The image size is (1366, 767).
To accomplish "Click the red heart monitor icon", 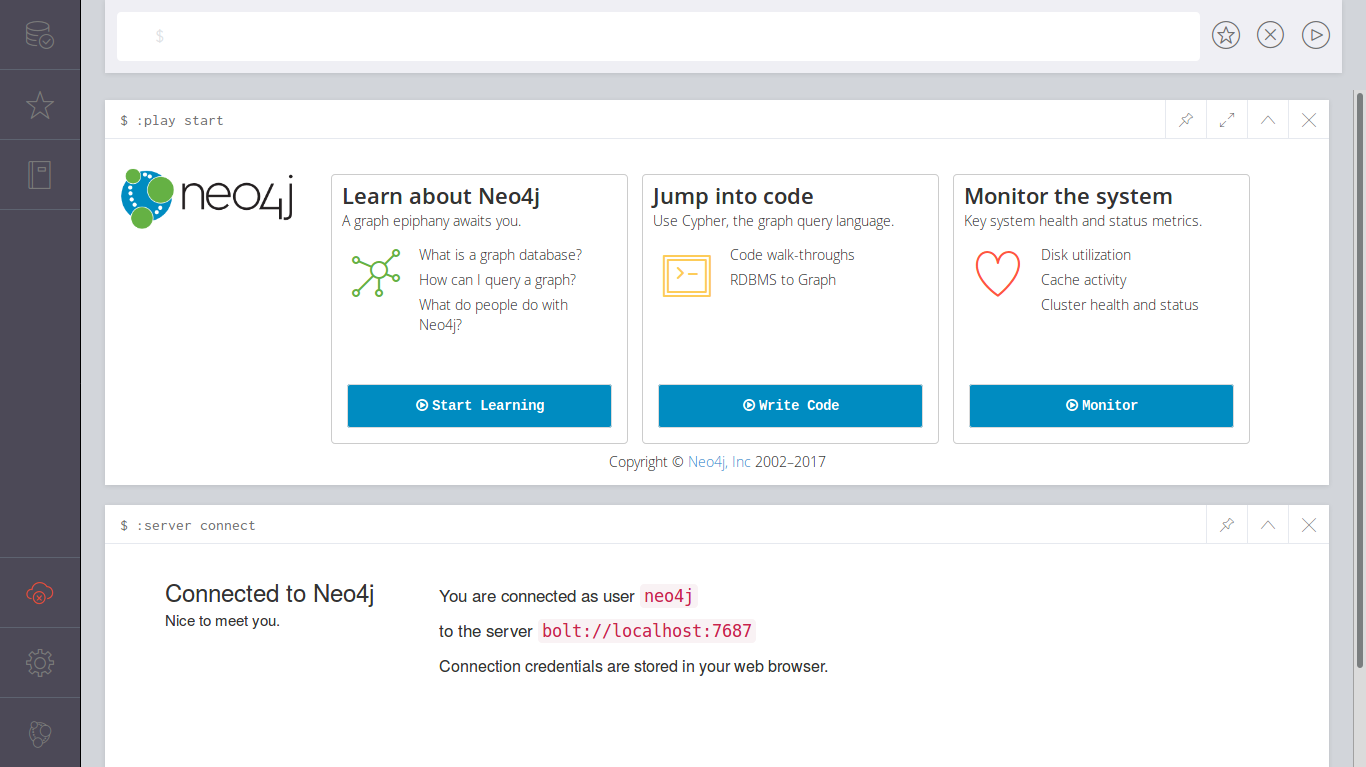I will click(x=997, y=273).
